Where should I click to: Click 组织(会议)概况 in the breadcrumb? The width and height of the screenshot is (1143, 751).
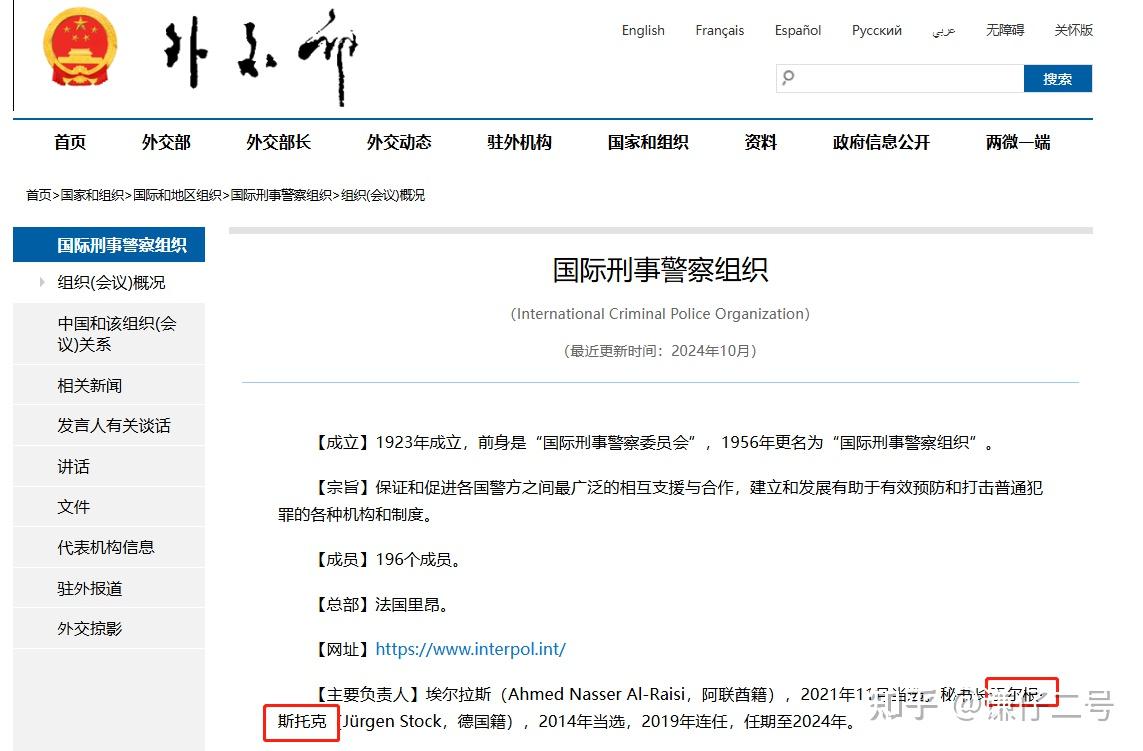point(383,195)
